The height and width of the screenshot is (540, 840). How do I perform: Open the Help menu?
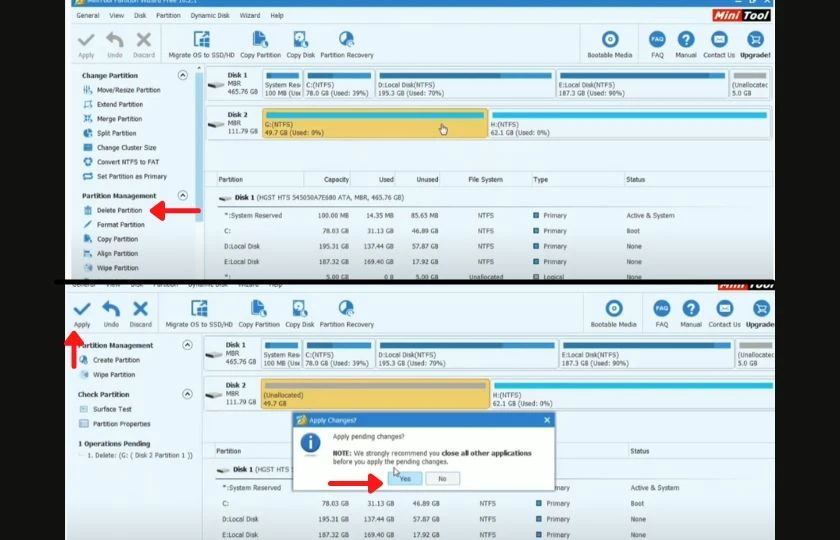[277, 16]
